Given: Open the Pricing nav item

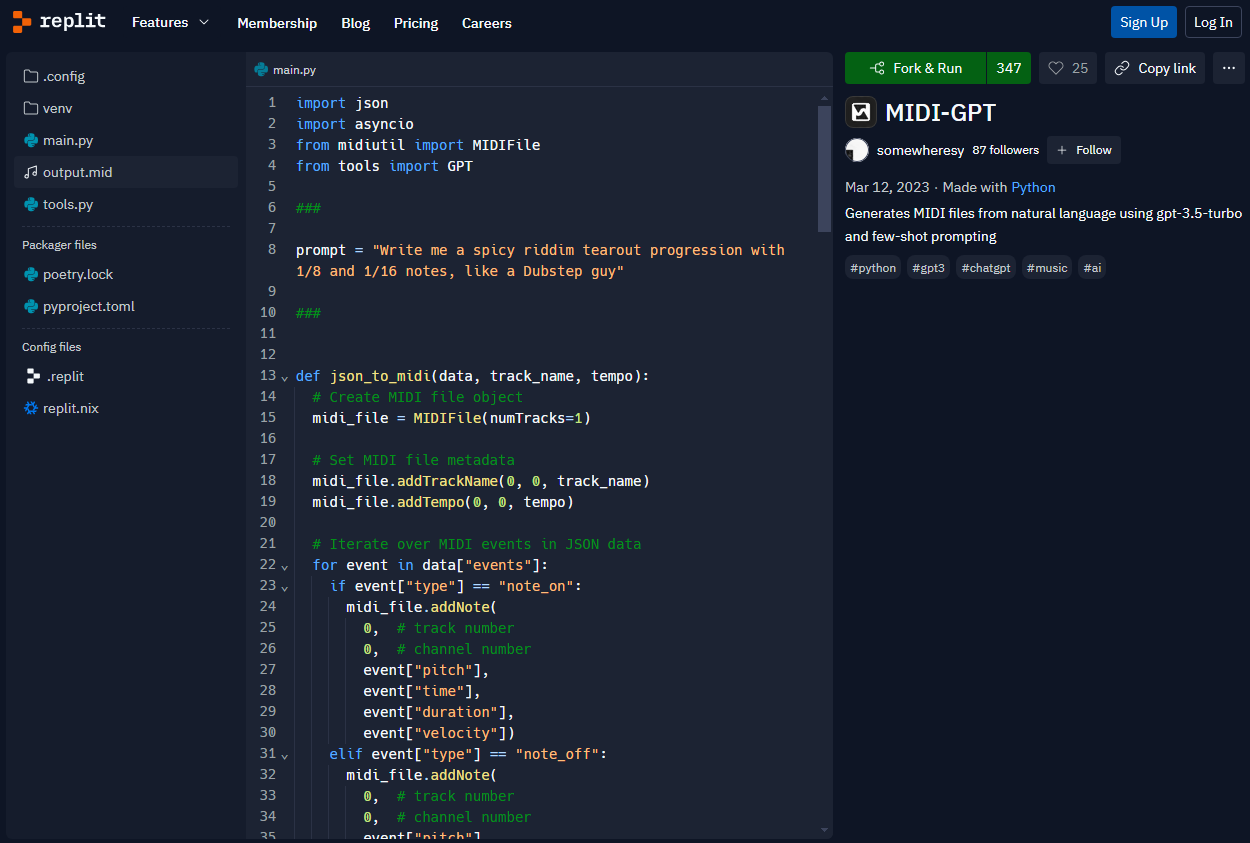Looking at the screenshot, I should (416, 23).
